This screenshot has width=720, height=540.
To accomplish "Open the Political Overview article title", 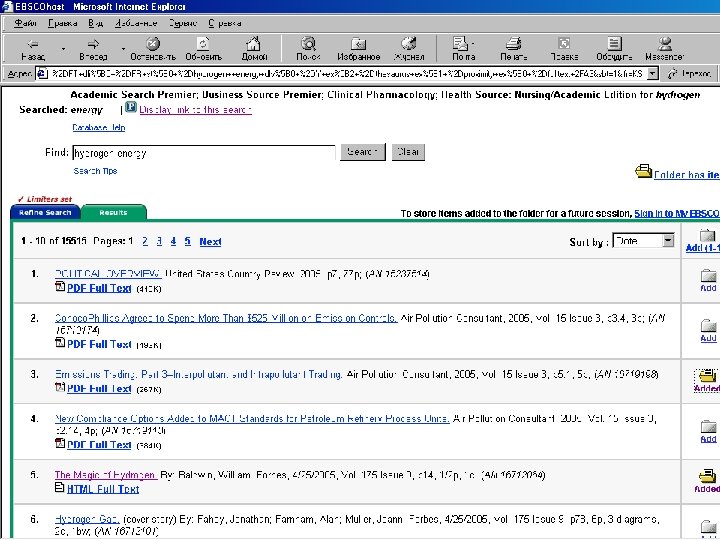I will [108, 274].
